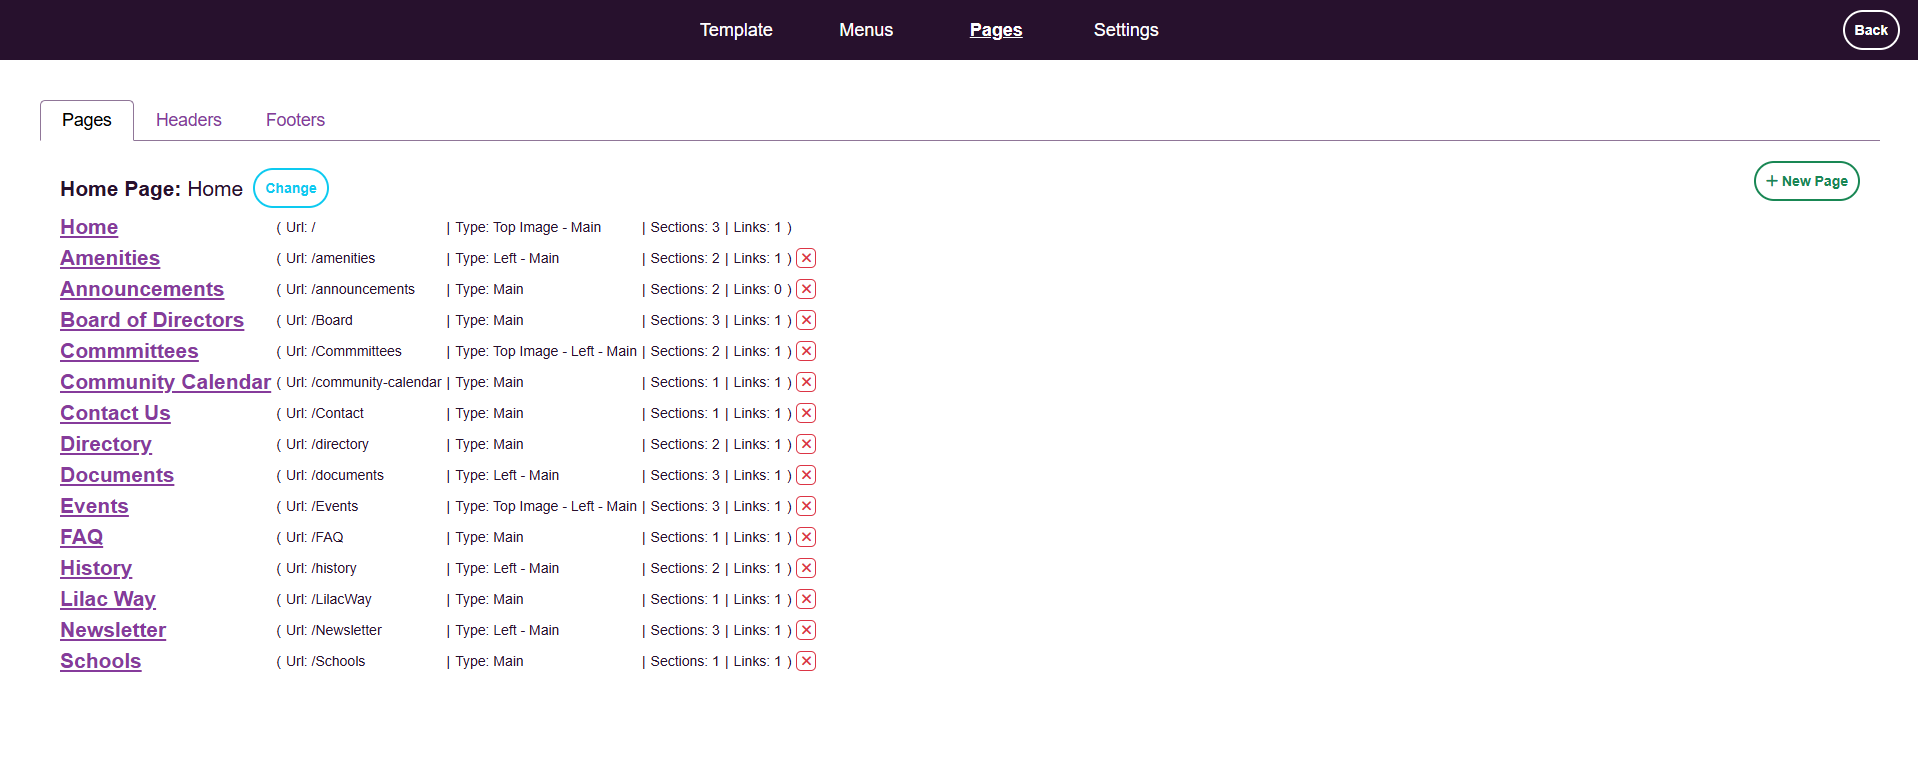Remove the FAQ page using delete icon
Screen dimensions: 1918x761
(806, 537)
